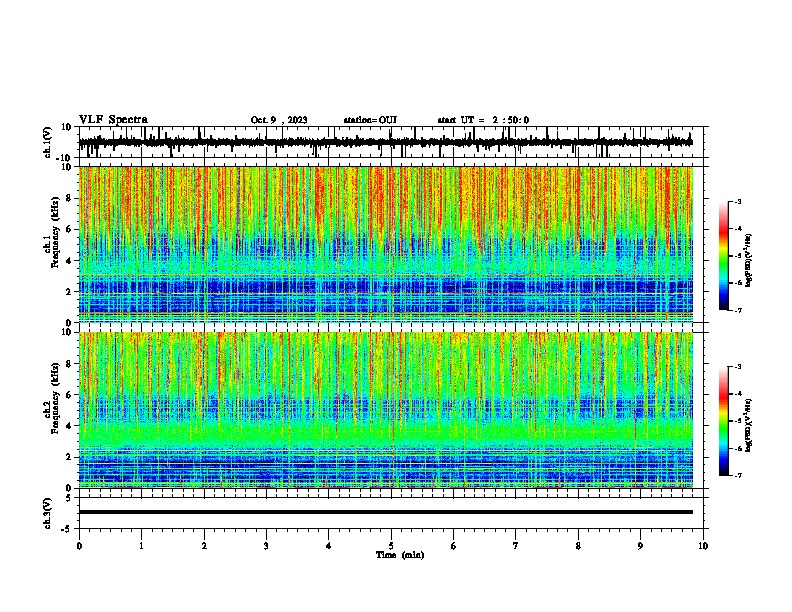This screenshot has height=612, width=792.
Task: Click the ch.3(V) axis label
Action: (x=48, y=513)
